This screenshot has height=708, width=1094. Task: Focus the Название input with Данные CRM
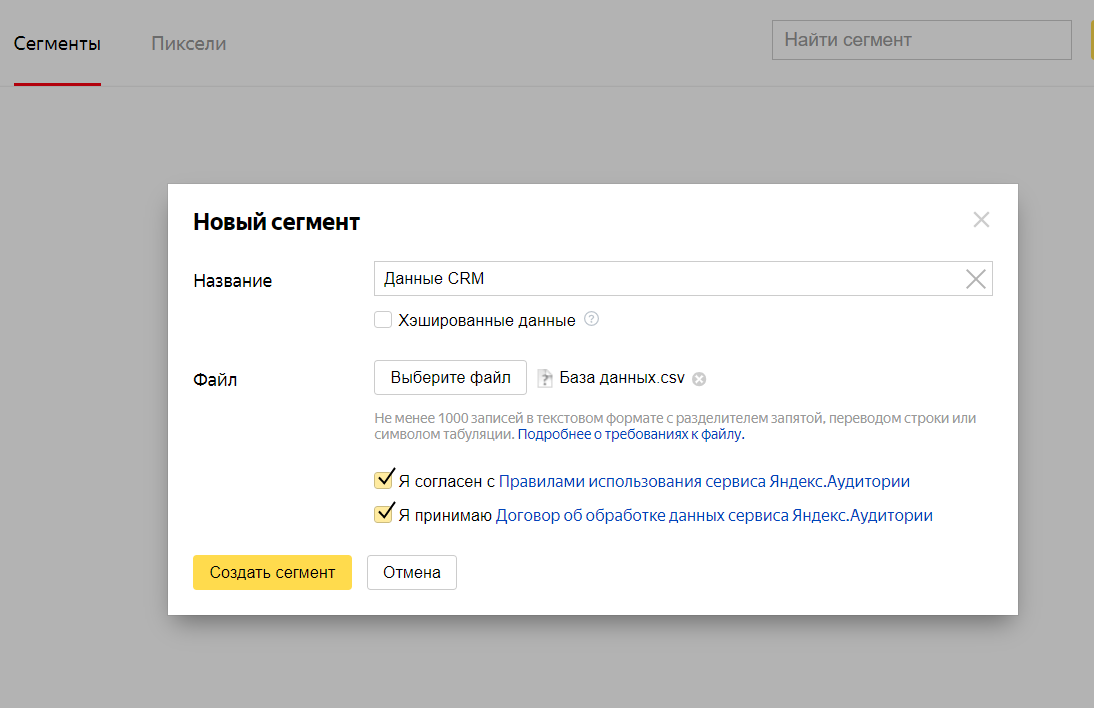660,279
